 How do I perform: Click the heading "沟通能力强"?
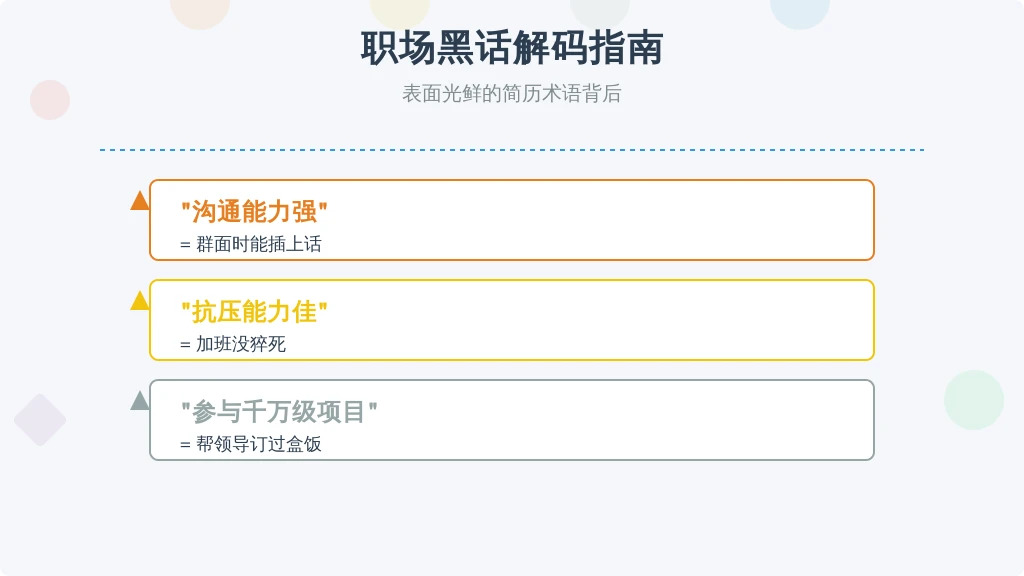pos(254,212)
